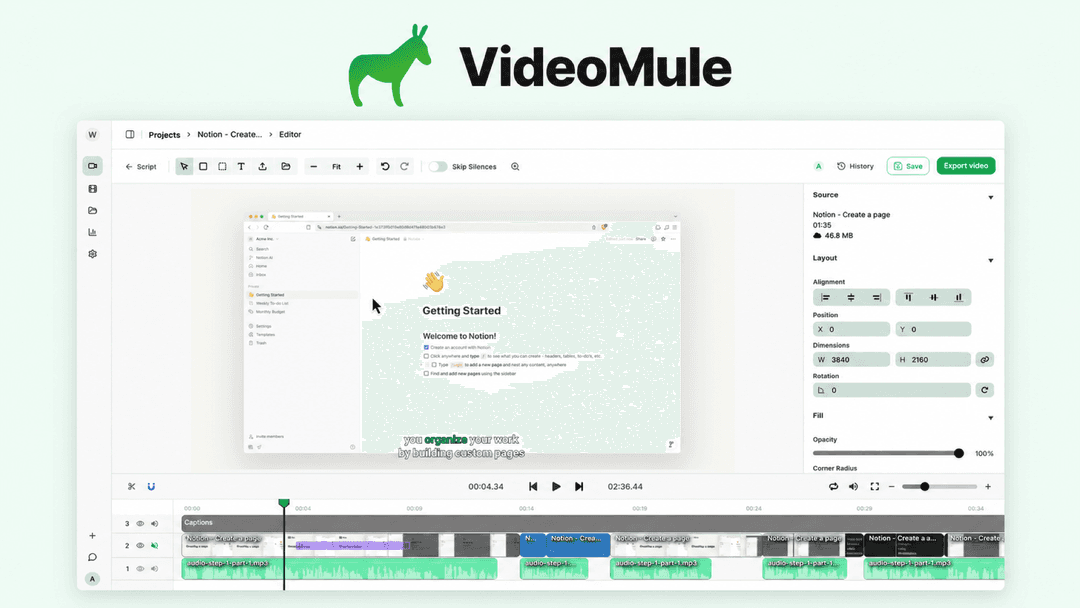Open the chat bubble icon in sidebar
Image resolution: width=1080 pixels, height=608 pixels.
click(x=92, y=557)
